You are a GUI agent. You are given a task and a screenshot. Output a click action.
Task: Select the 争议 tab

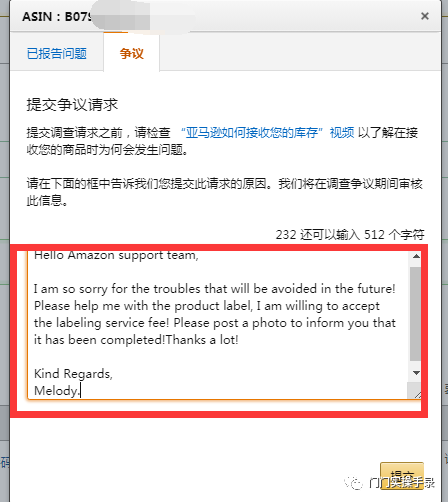click(x=132, y=53)
